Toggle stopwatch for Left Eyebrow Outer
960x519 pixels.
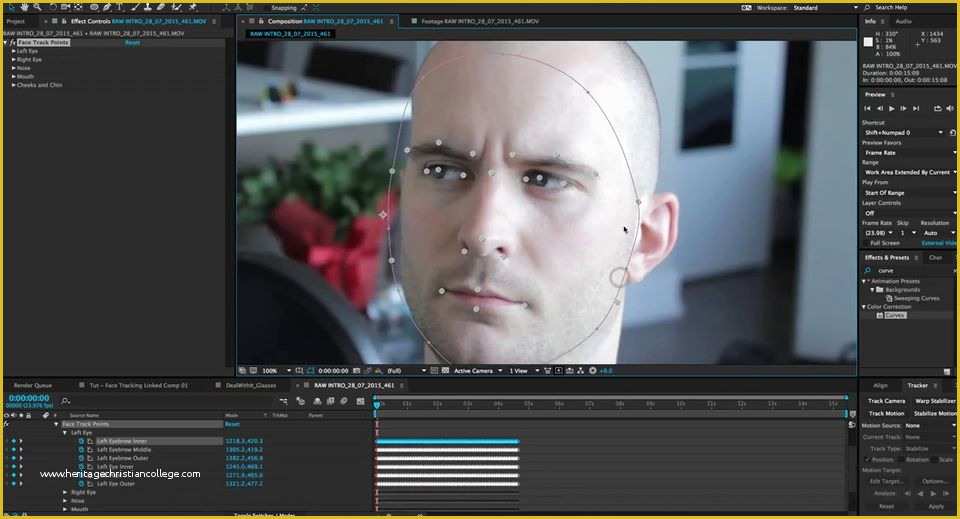tap(81, 458)
